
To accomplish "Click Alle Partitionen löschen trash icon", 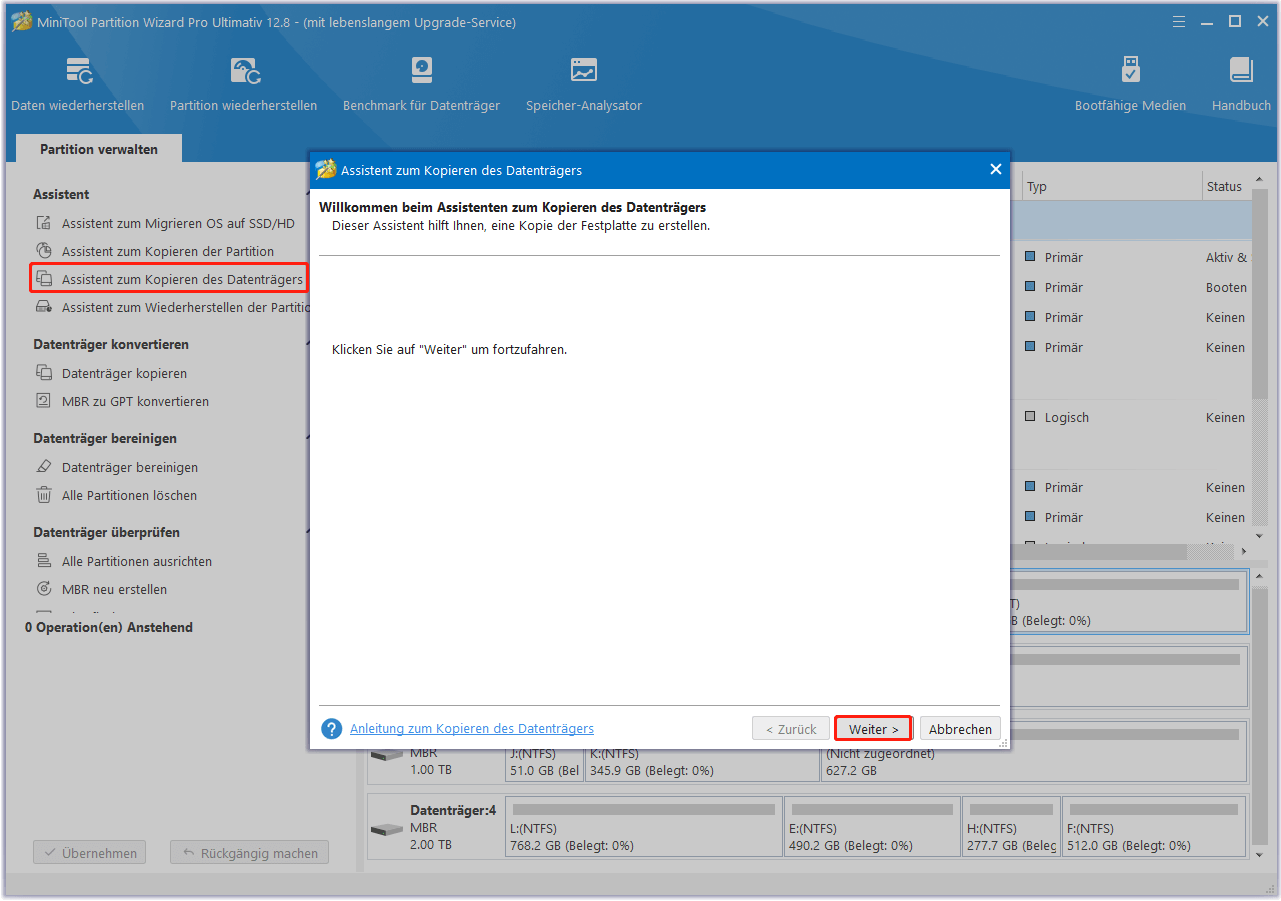I will pyautogui.click(x=44, y=495).
